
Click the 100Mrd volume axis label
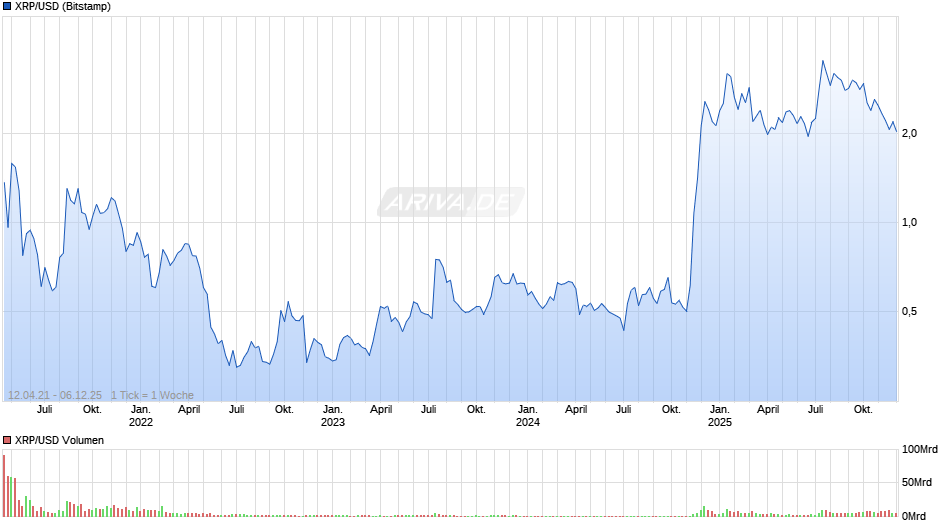point(920,449)
